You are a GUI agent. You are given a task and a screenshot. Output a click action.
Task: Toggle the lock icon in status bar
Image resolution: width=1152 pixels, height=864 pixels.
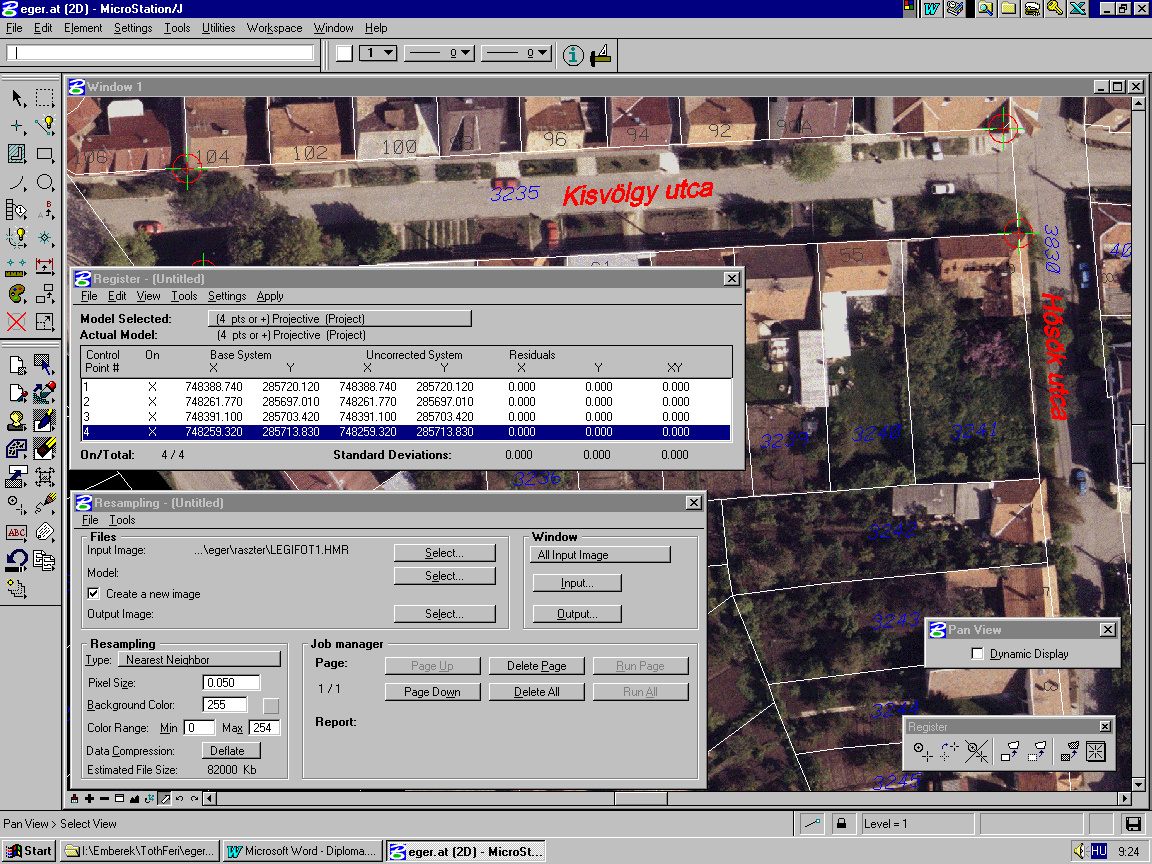point(842,824)
